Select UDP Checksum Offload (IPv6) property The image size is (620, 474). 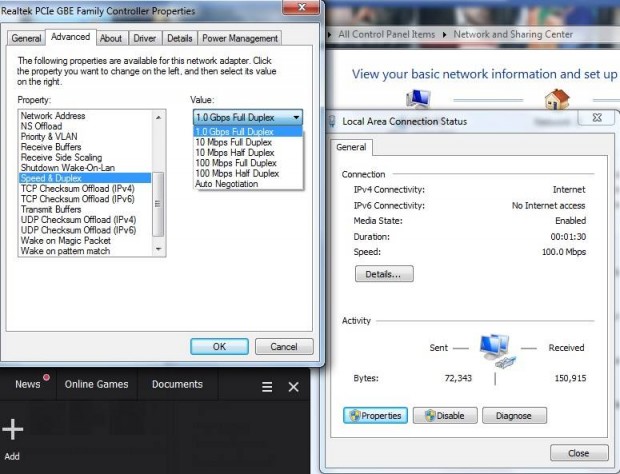click(x=78, y=230)
